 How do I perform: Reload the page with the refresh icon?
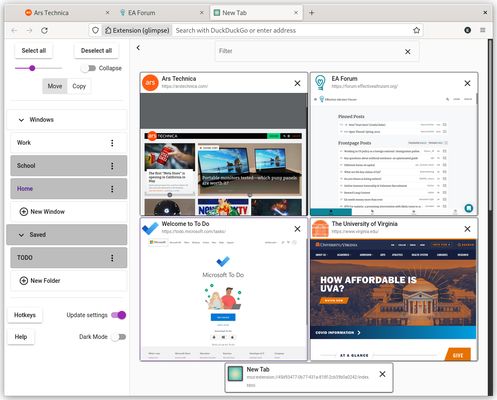pyautogui.click(x=44, y=30)
